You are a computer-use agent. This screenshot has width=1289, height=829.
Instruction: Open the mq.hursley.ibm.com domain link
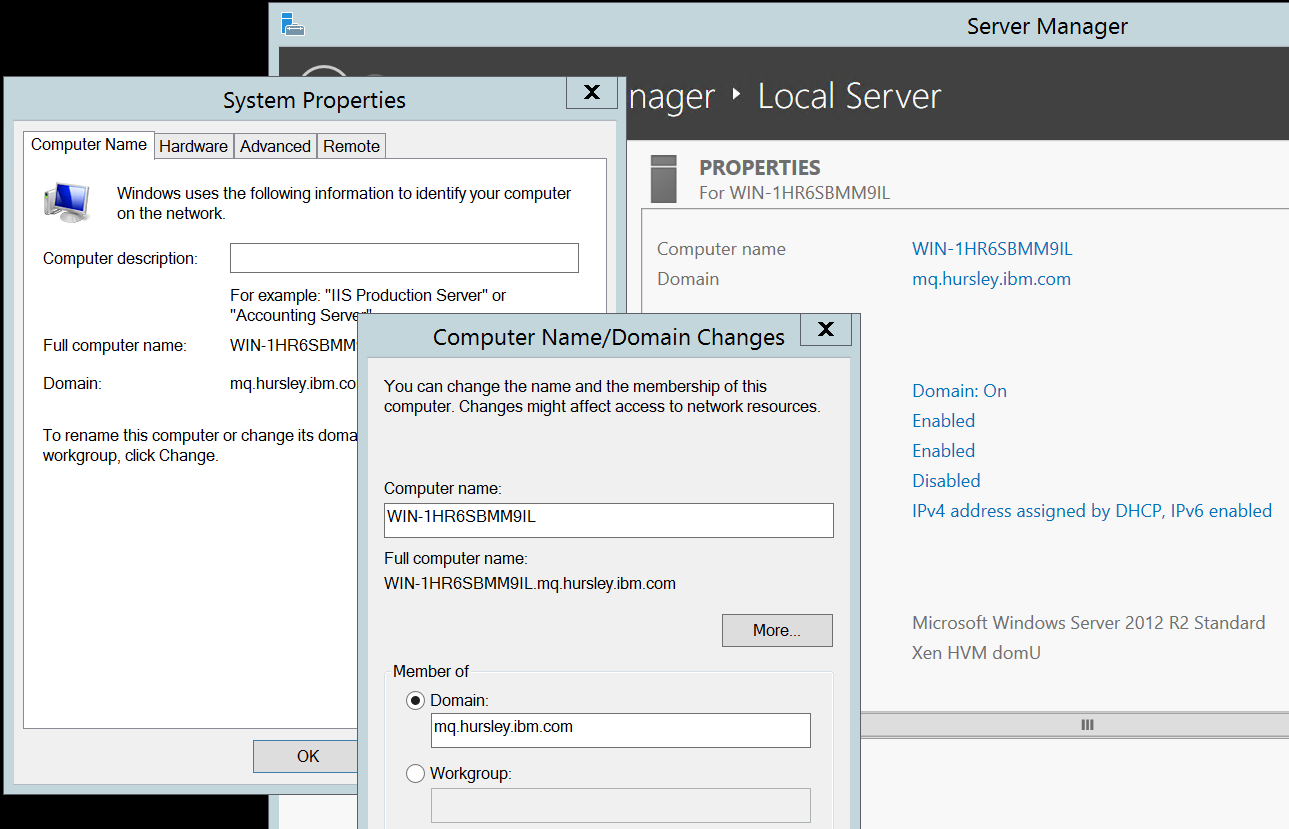(991, 279)
